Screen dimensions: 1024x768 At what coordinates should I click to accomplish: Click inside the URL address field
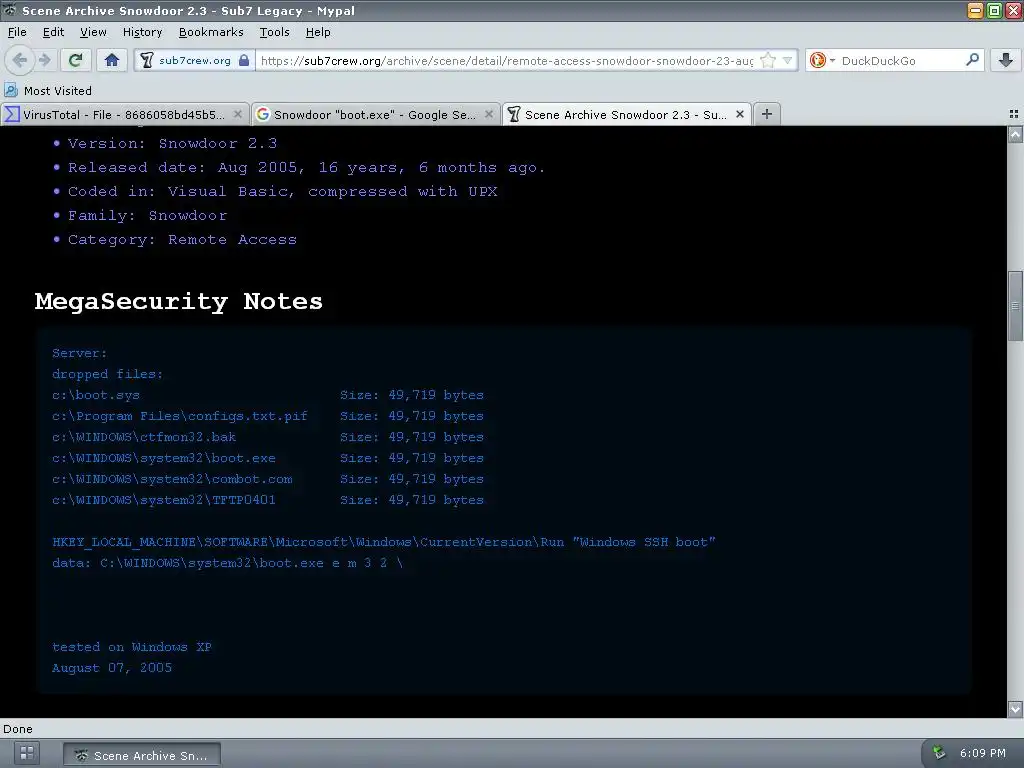click(506, 61)
